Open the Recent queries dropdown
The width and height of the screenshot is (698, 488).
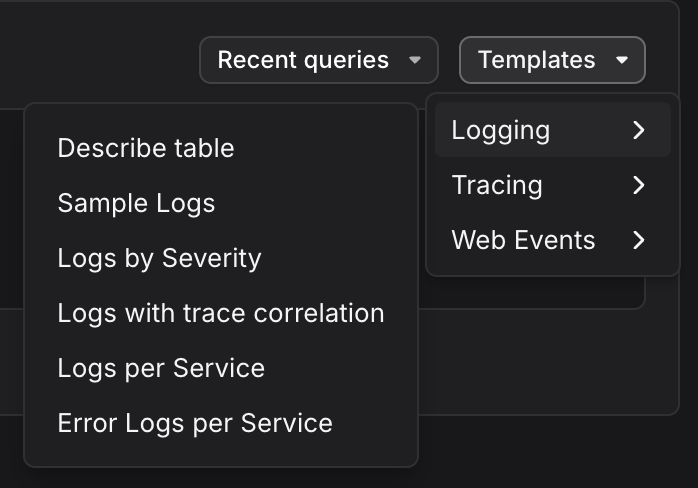pyautogui.click(x=318, y=60)
